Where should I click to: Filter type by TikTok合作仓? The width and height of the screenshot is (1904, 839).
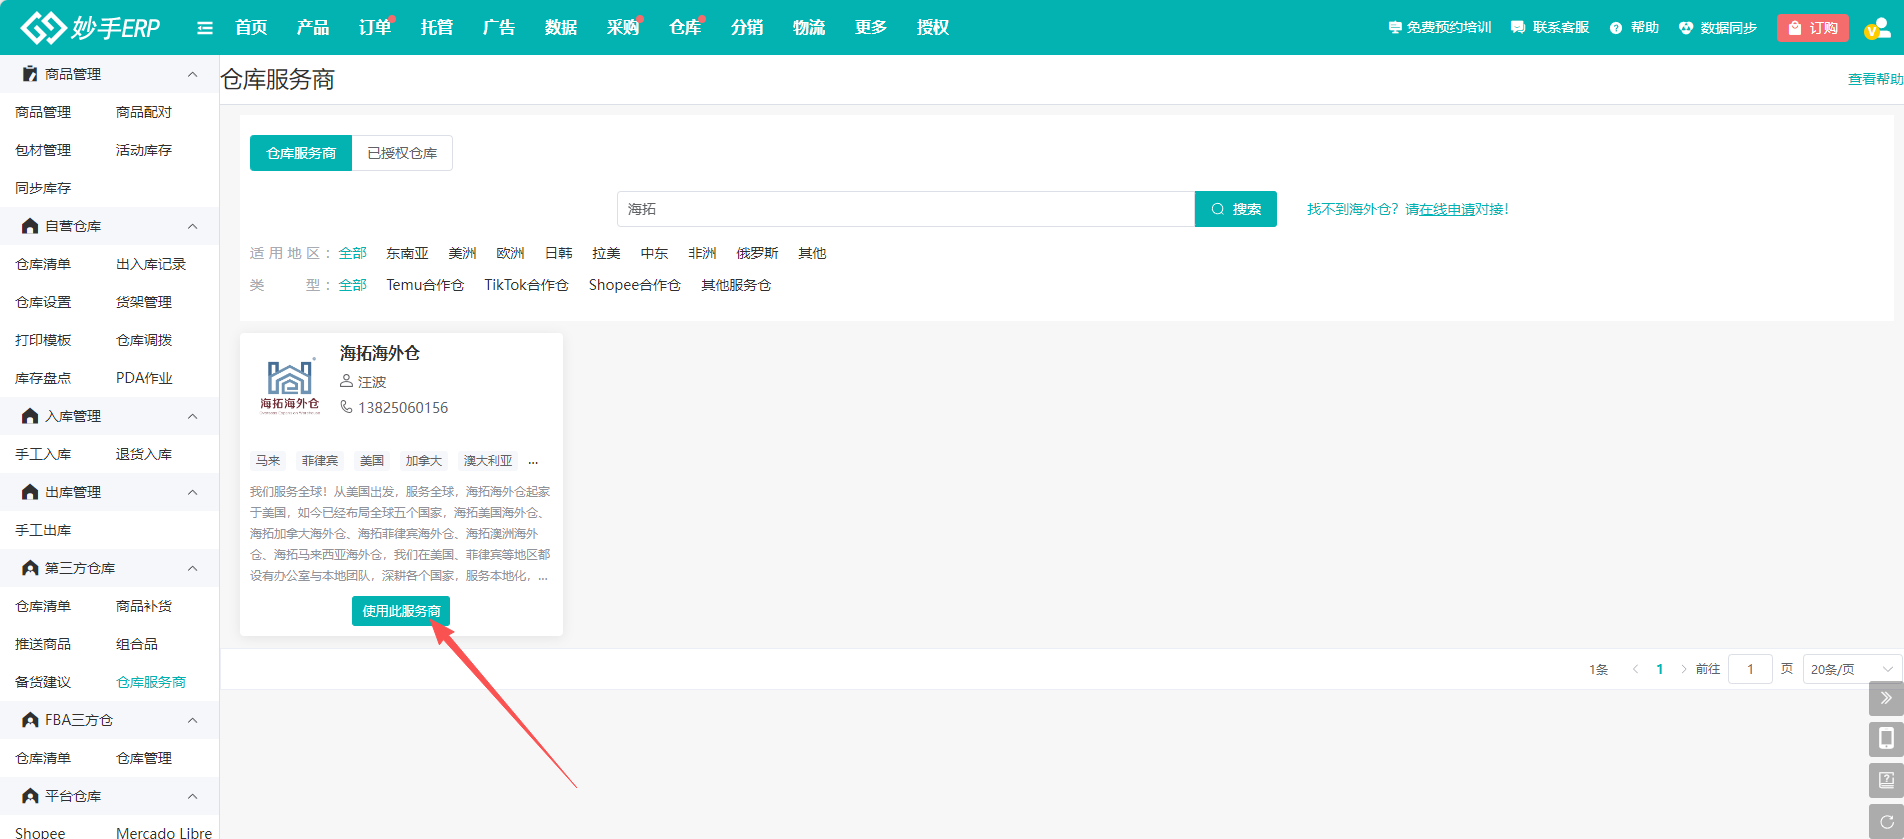tap(526, 285)
